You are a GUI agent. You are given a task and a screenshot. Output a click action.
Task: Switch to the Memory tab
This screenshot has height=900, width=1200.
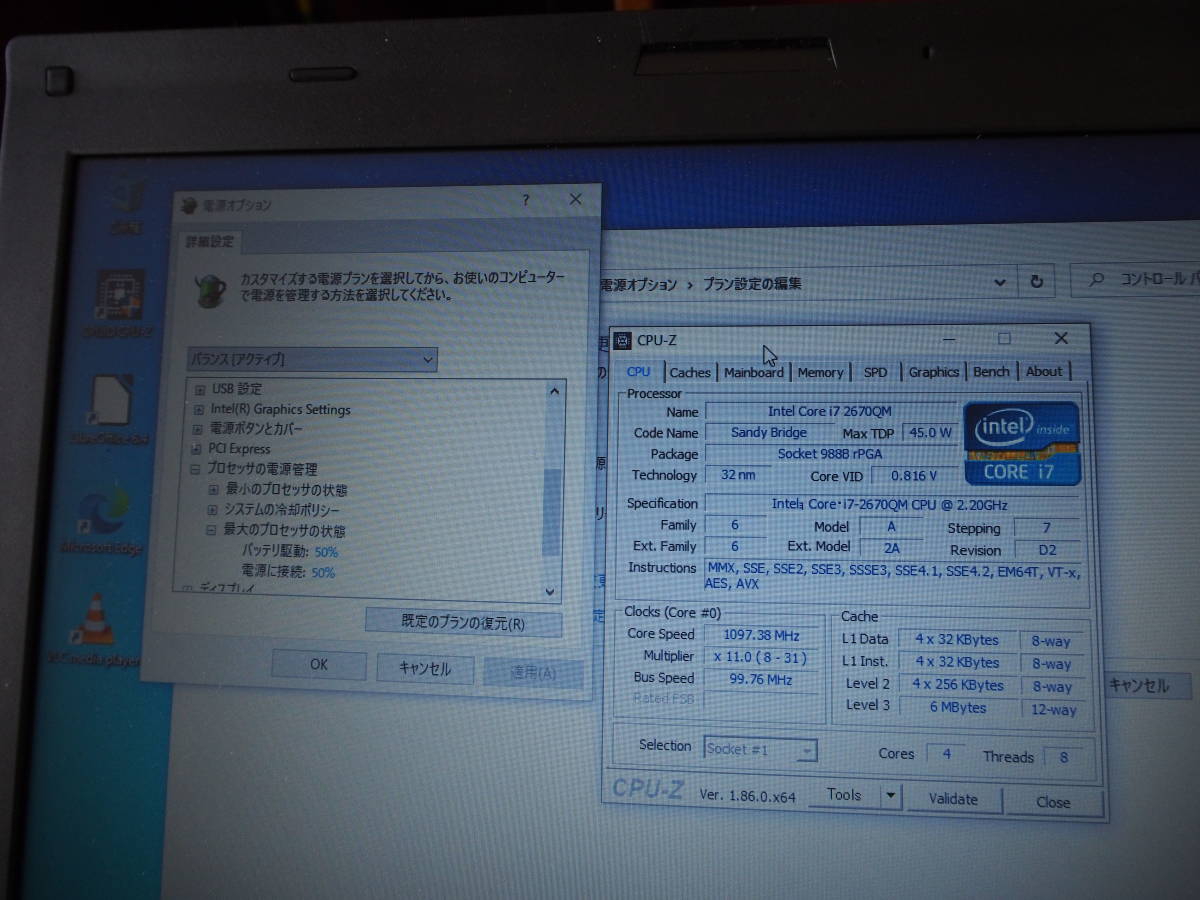821,372
